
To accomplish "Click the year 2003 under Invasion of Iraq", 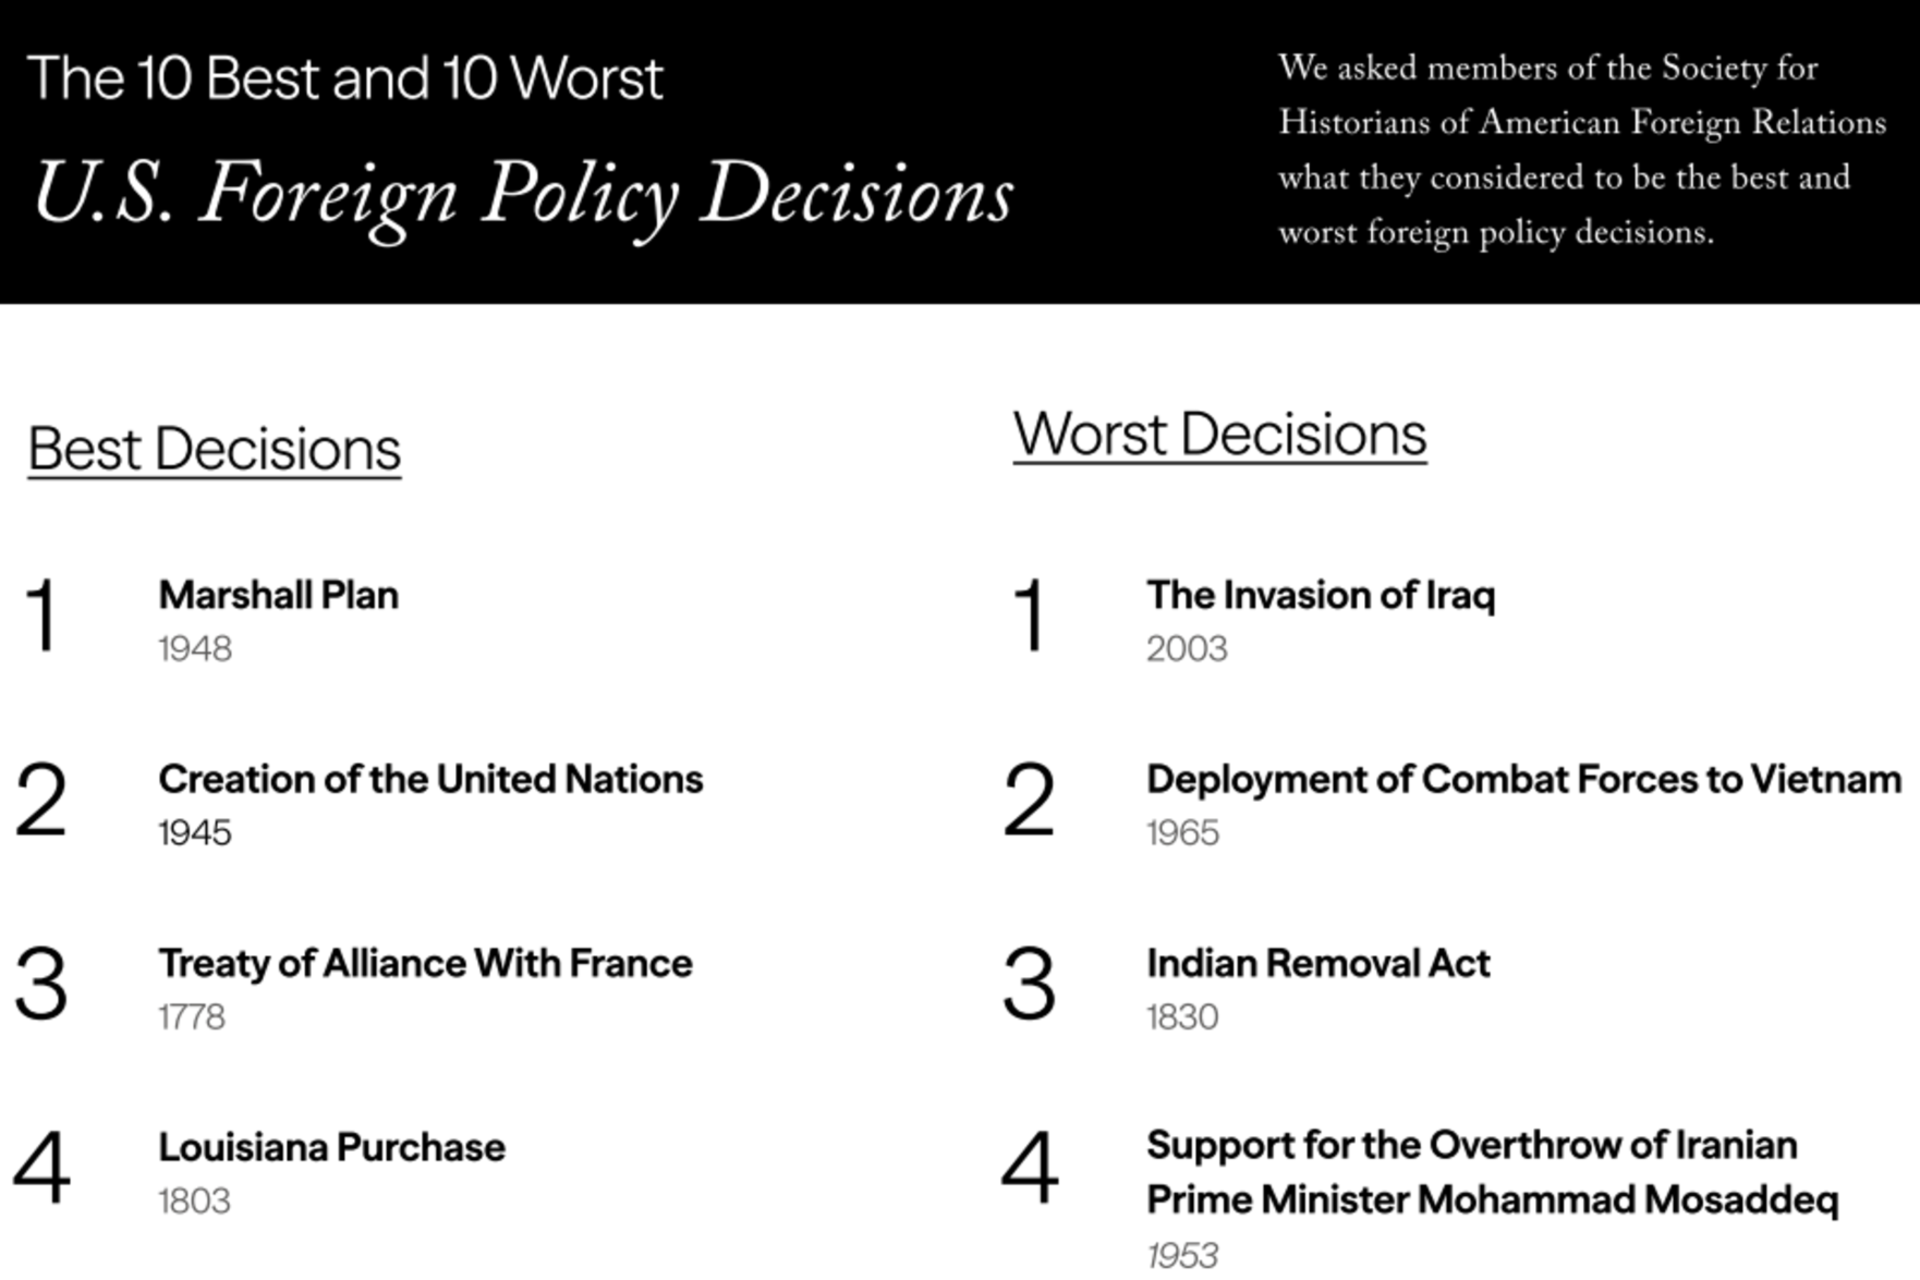I will pos(1186,649).
